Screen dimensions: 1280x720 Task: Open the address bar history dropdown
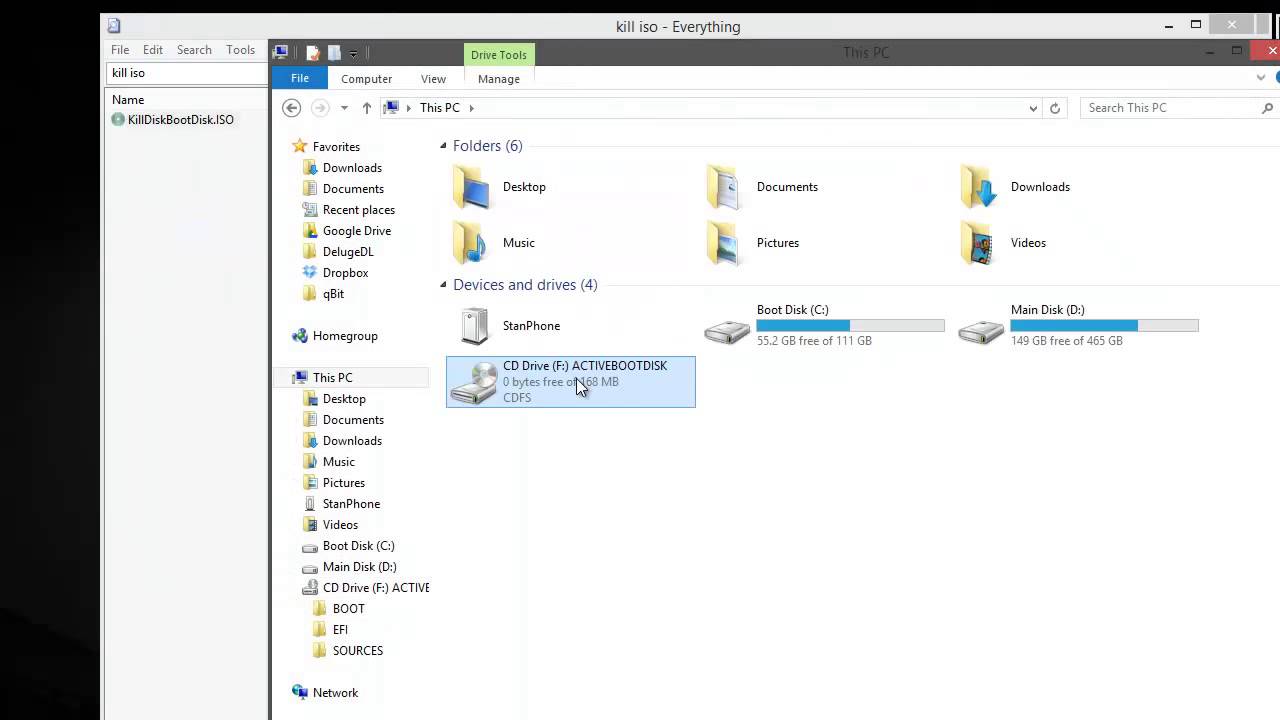(x=1033, y=108)
